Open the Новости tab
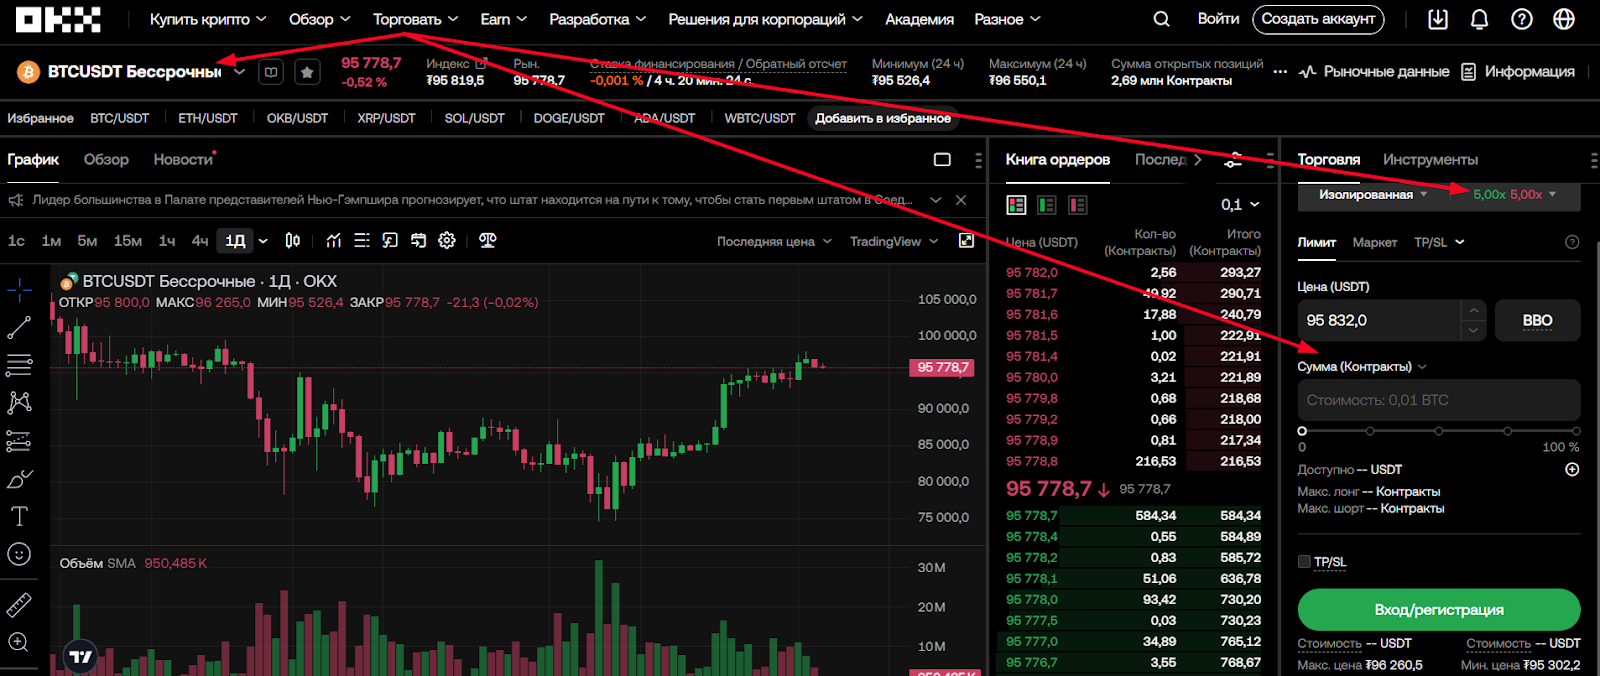The image size is (1600, 676). coord(183,160)
